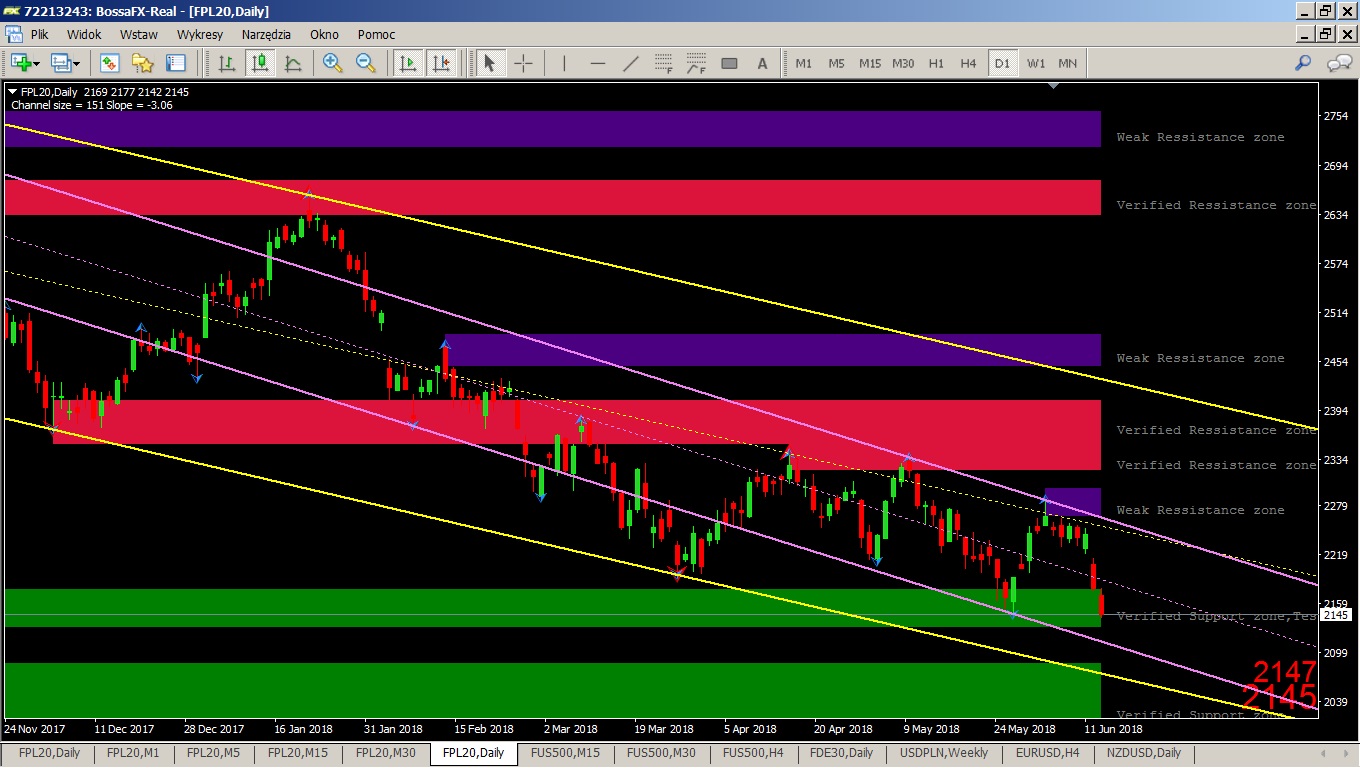Click the triangle beside FPL20,Daily chart title
This screenshot has width=1360, height=768.
click(x=12, y=92)
